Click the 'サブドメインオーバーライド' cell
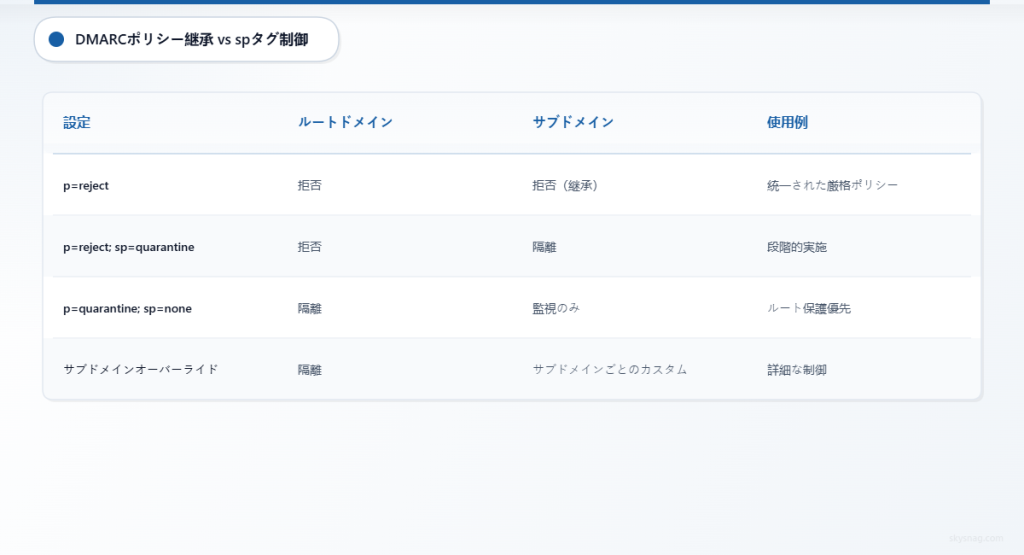 (140, 370)
